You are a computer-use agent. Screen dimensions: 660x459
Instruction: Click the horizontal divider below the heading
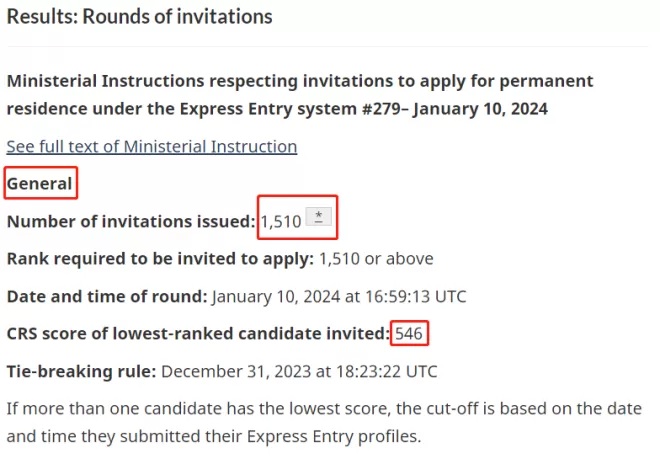point(327,46)
